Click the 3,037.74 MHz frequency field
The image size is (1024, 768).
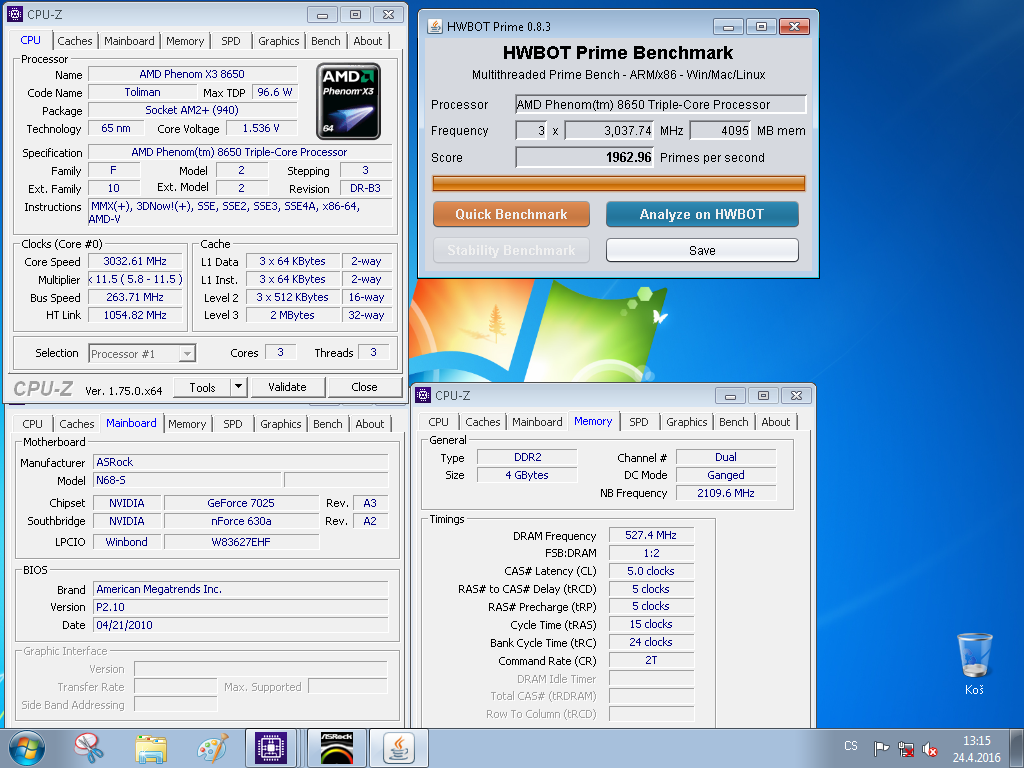[x=609, y=131]
